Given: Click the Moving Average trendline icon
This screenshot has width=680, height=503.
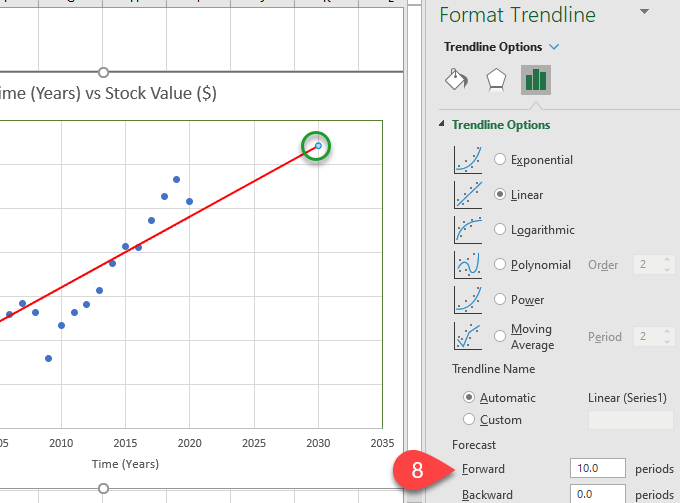Looking at the screenshot, I should point(467,336).
